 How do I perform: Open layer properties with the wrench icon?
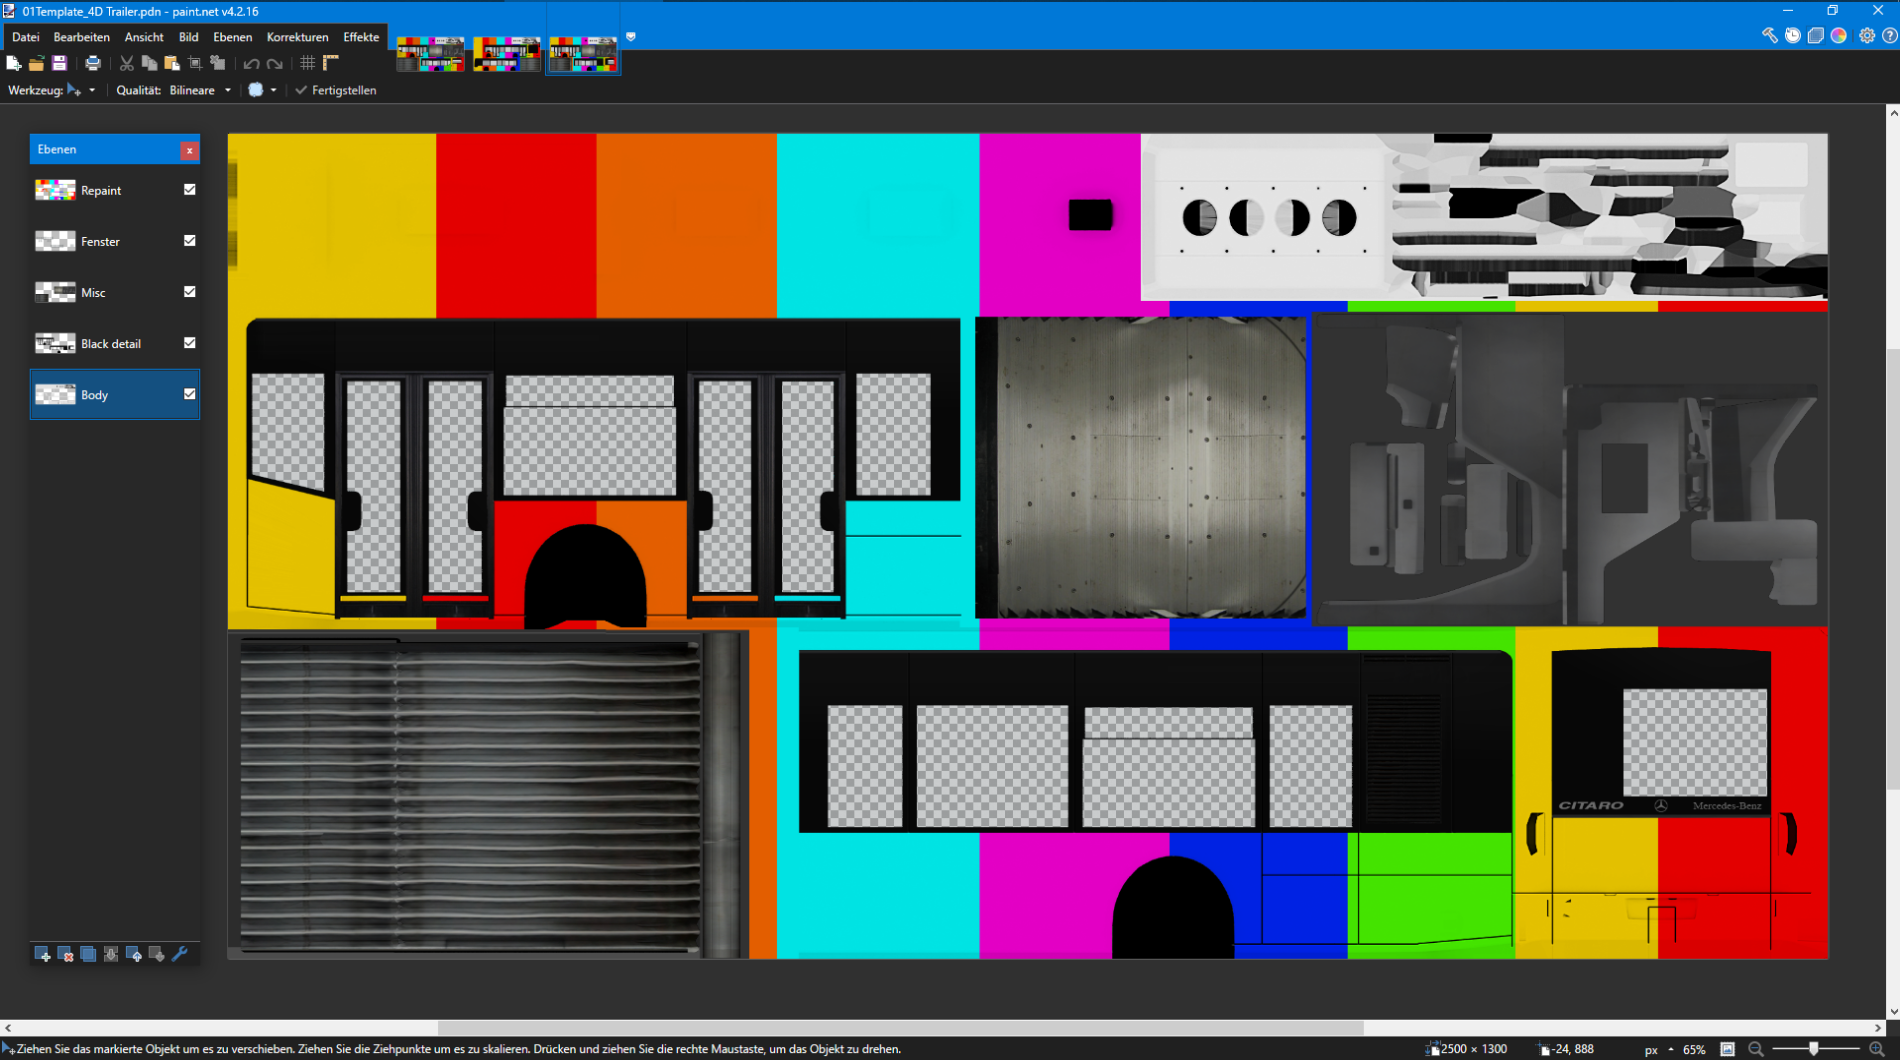[180, 954]
